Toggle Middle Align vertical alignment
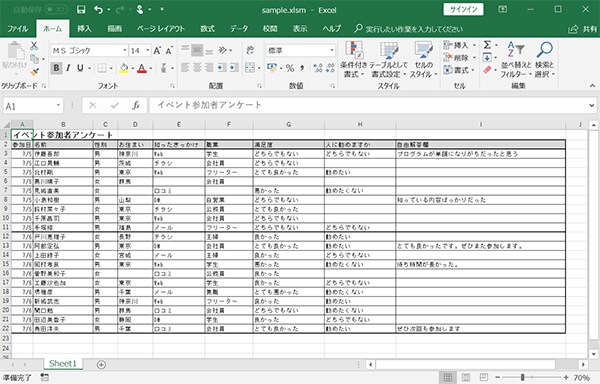600x384 pixels. pos(197,50)
